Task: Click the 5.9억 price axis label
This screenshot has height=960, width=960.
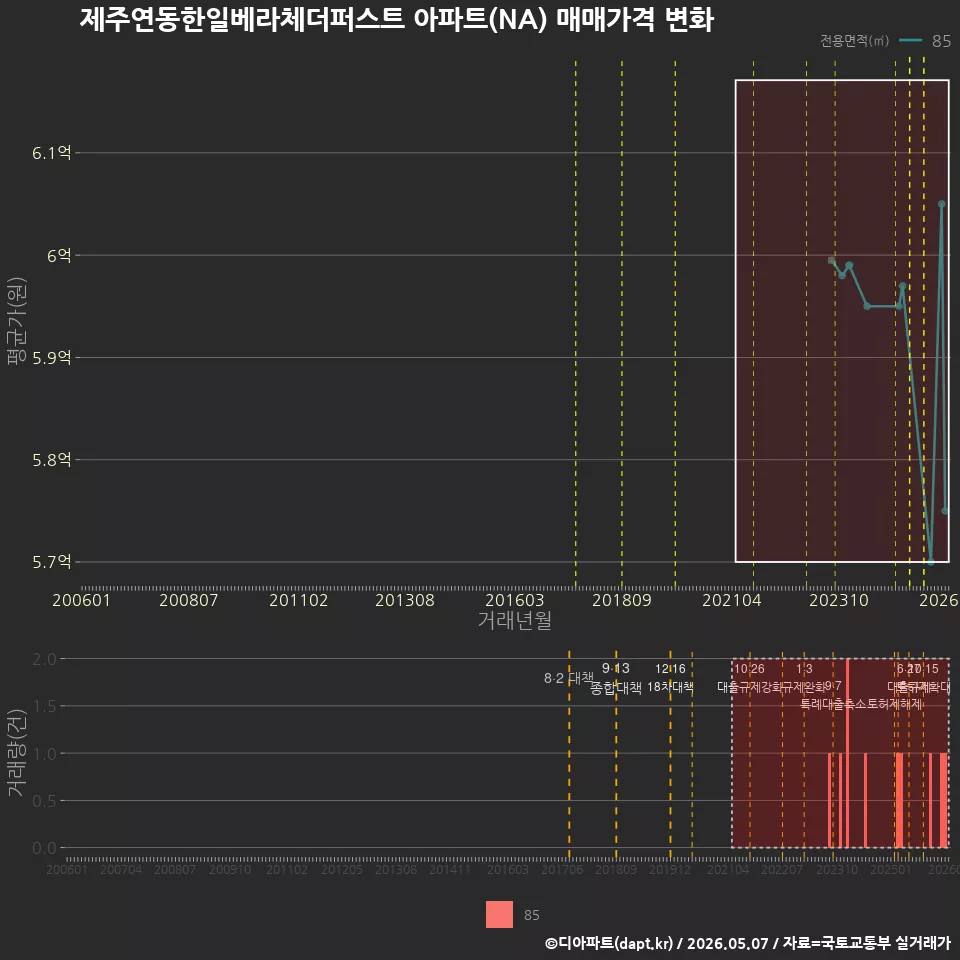Action: point(51,358)
